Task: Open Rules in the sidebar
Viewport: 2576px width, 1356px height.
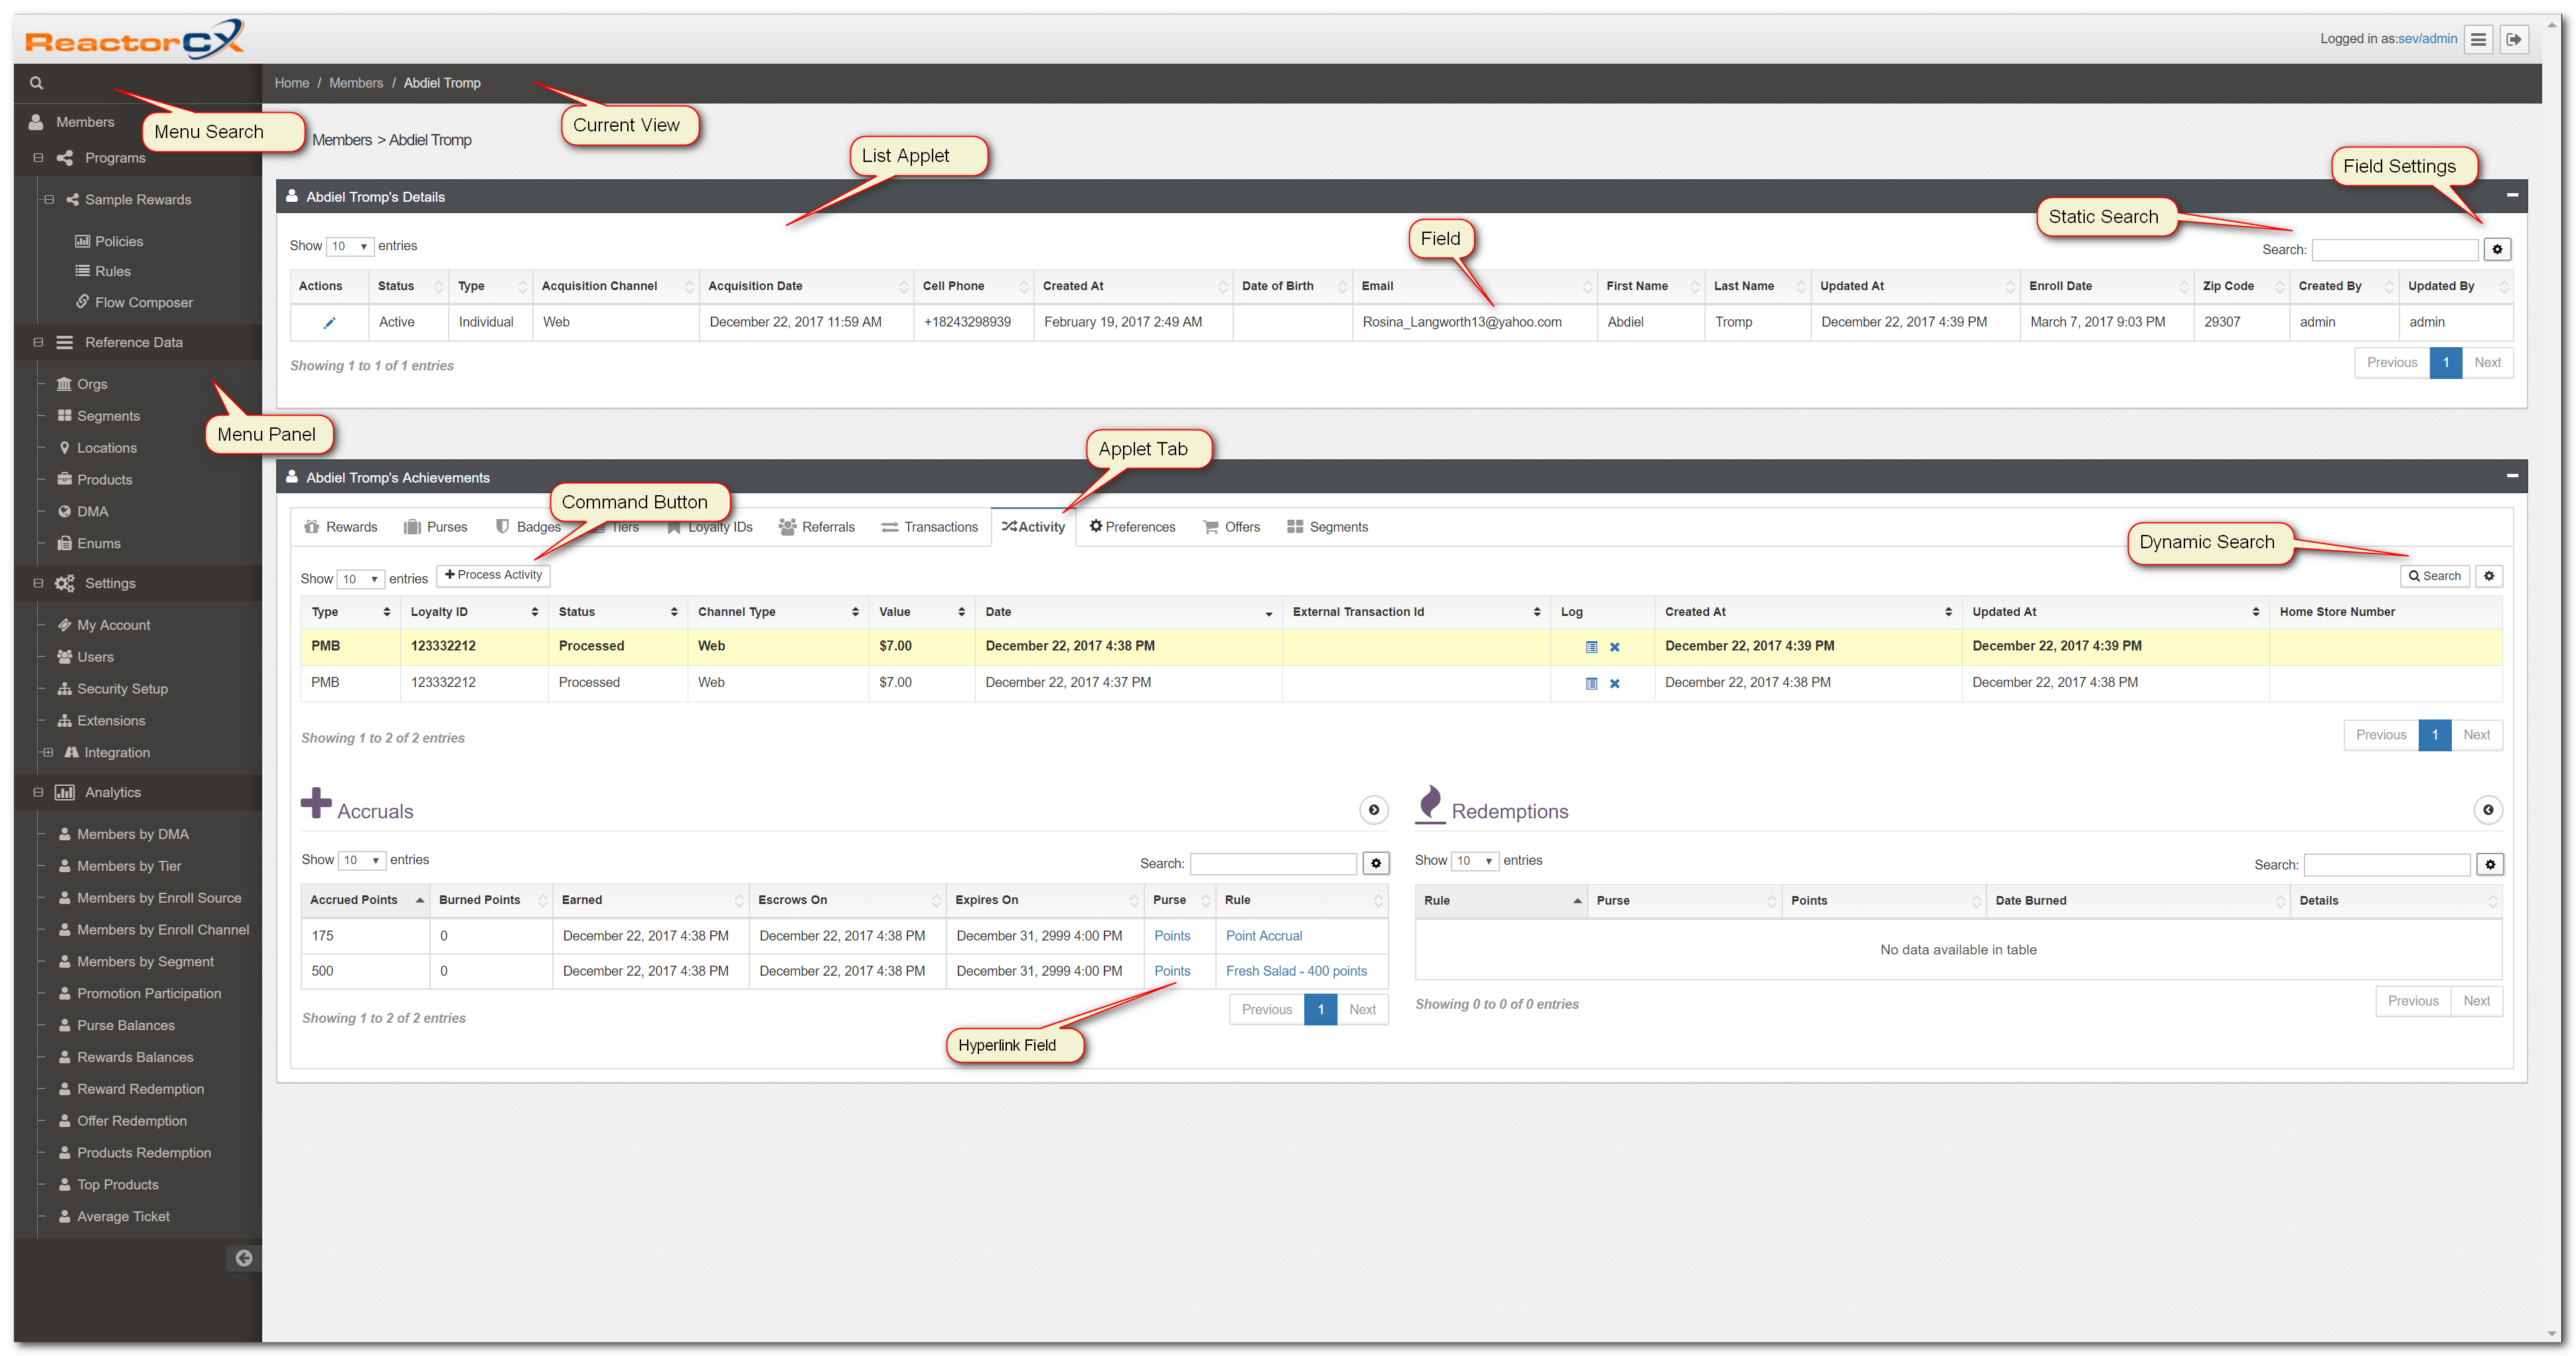Action: pos(103,271)
